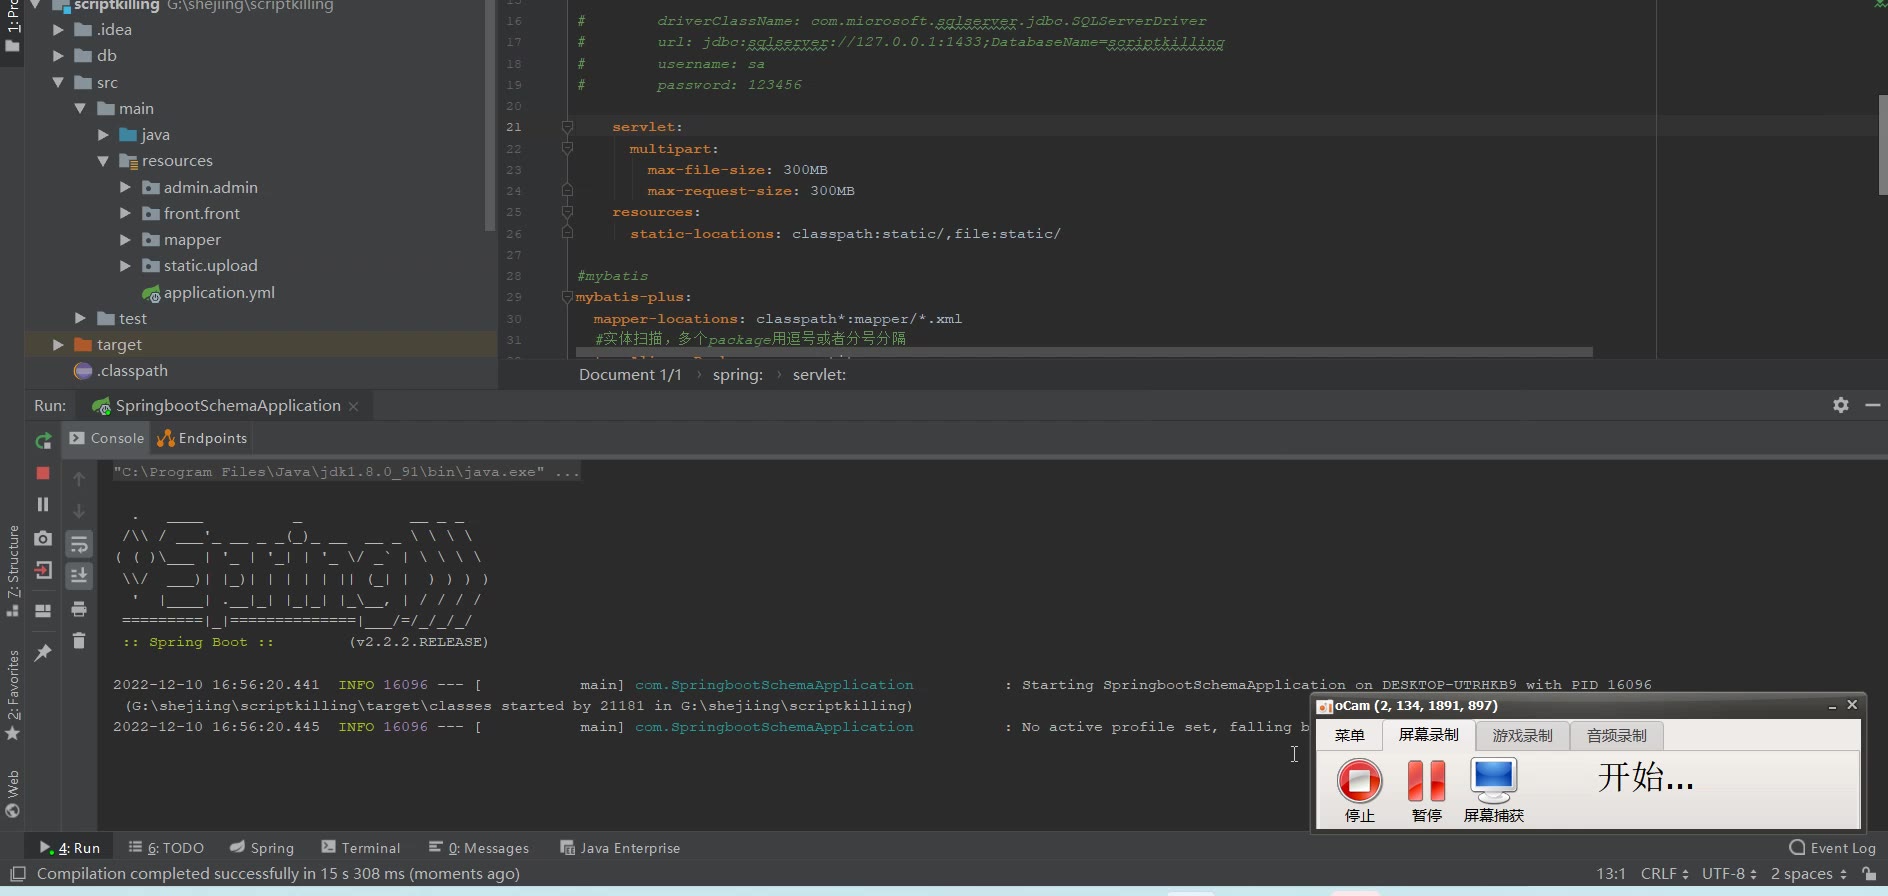
Task: Expand the java folder
Action: (103, 134)
